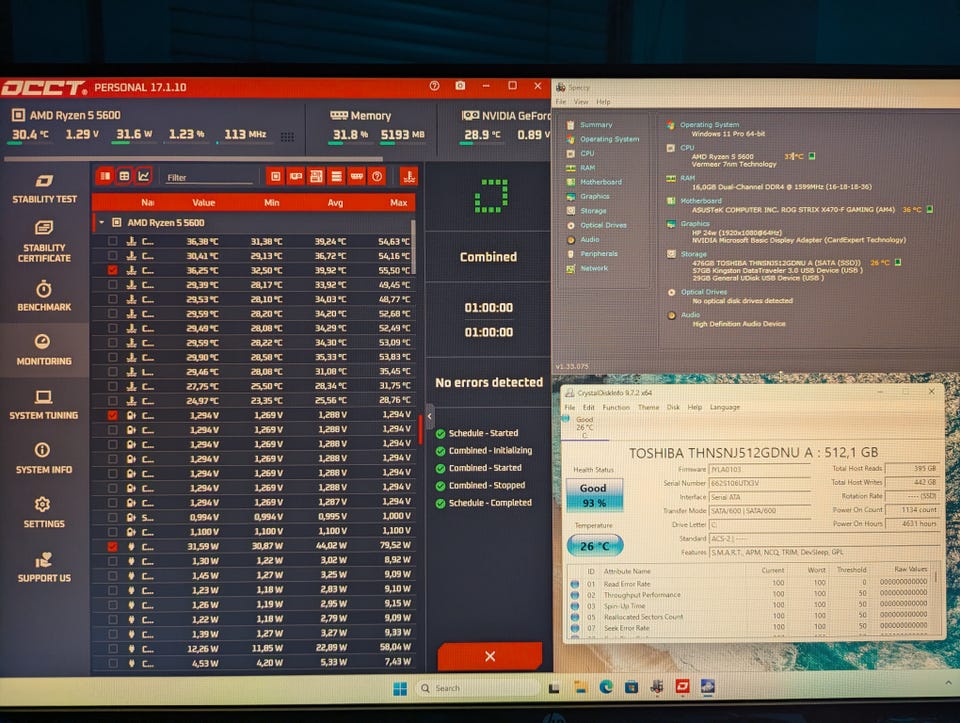
Task: Open System Tuning in the OCCT sidebar
Action: (x=44, y=404)
